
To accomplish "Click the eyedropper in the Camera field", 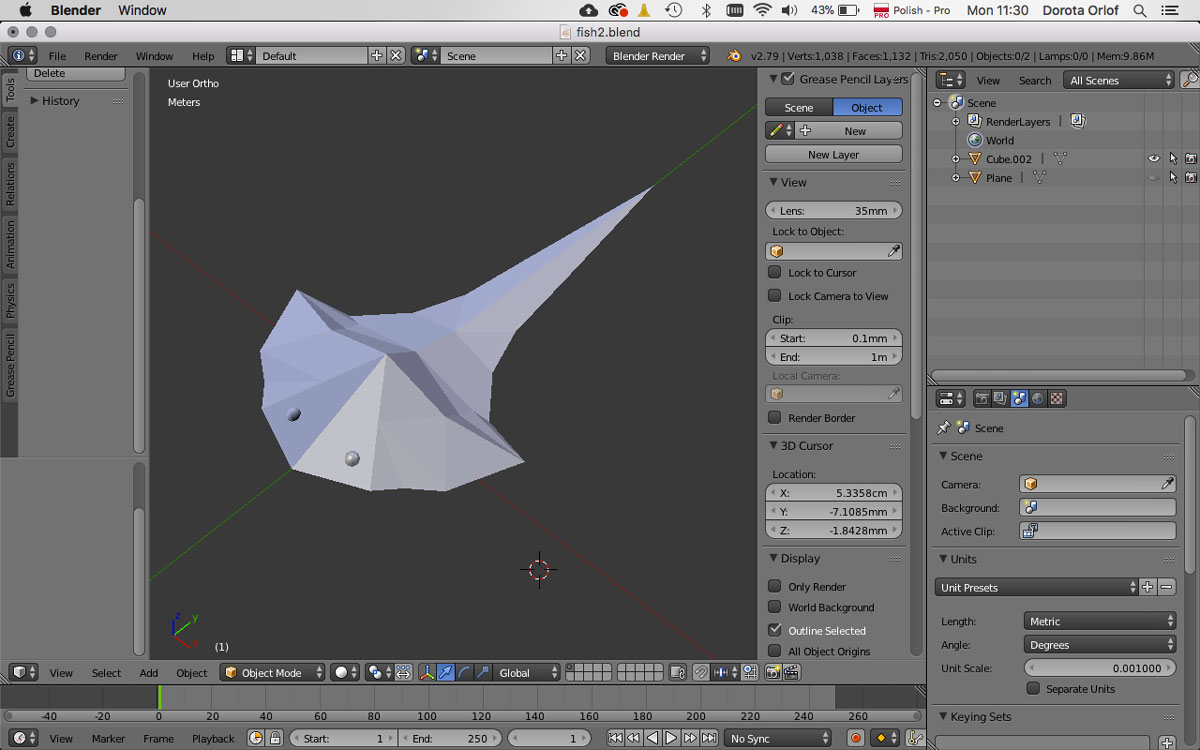I will [x=1166, y=483].
